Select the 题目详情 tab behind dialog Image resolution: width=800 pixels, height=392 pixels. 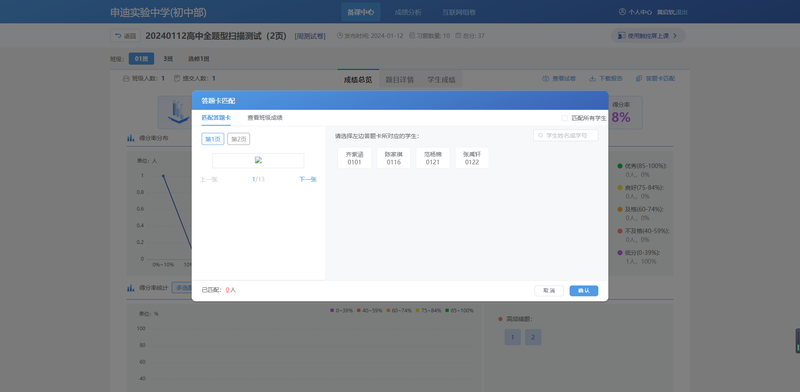point(399,80)
